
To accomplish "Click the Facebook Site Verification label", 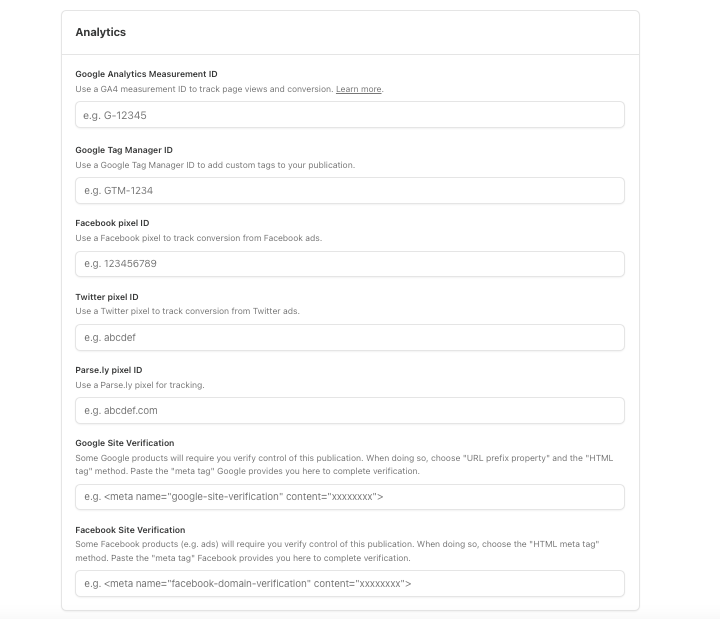I will [x=130, y=530].
